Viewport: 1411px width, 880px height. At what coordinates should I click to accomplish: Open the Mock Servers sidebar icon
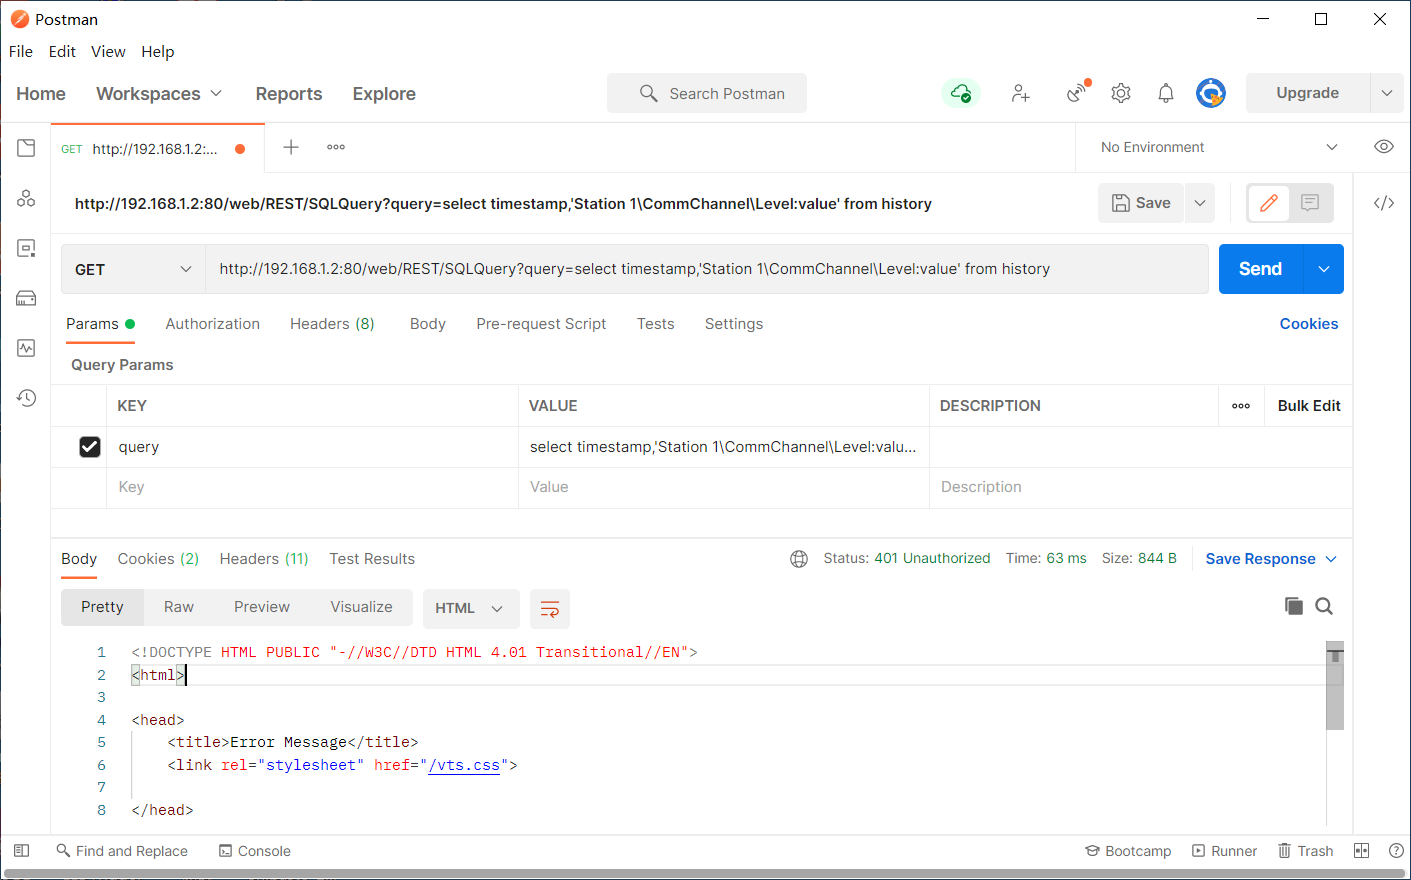[x=26, y=298]
